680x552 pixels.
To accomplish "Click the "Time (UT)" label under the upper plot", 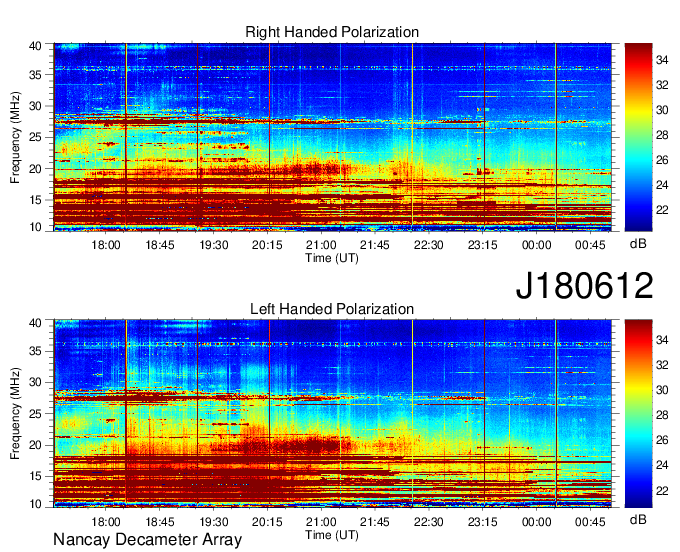I will 332,258.
